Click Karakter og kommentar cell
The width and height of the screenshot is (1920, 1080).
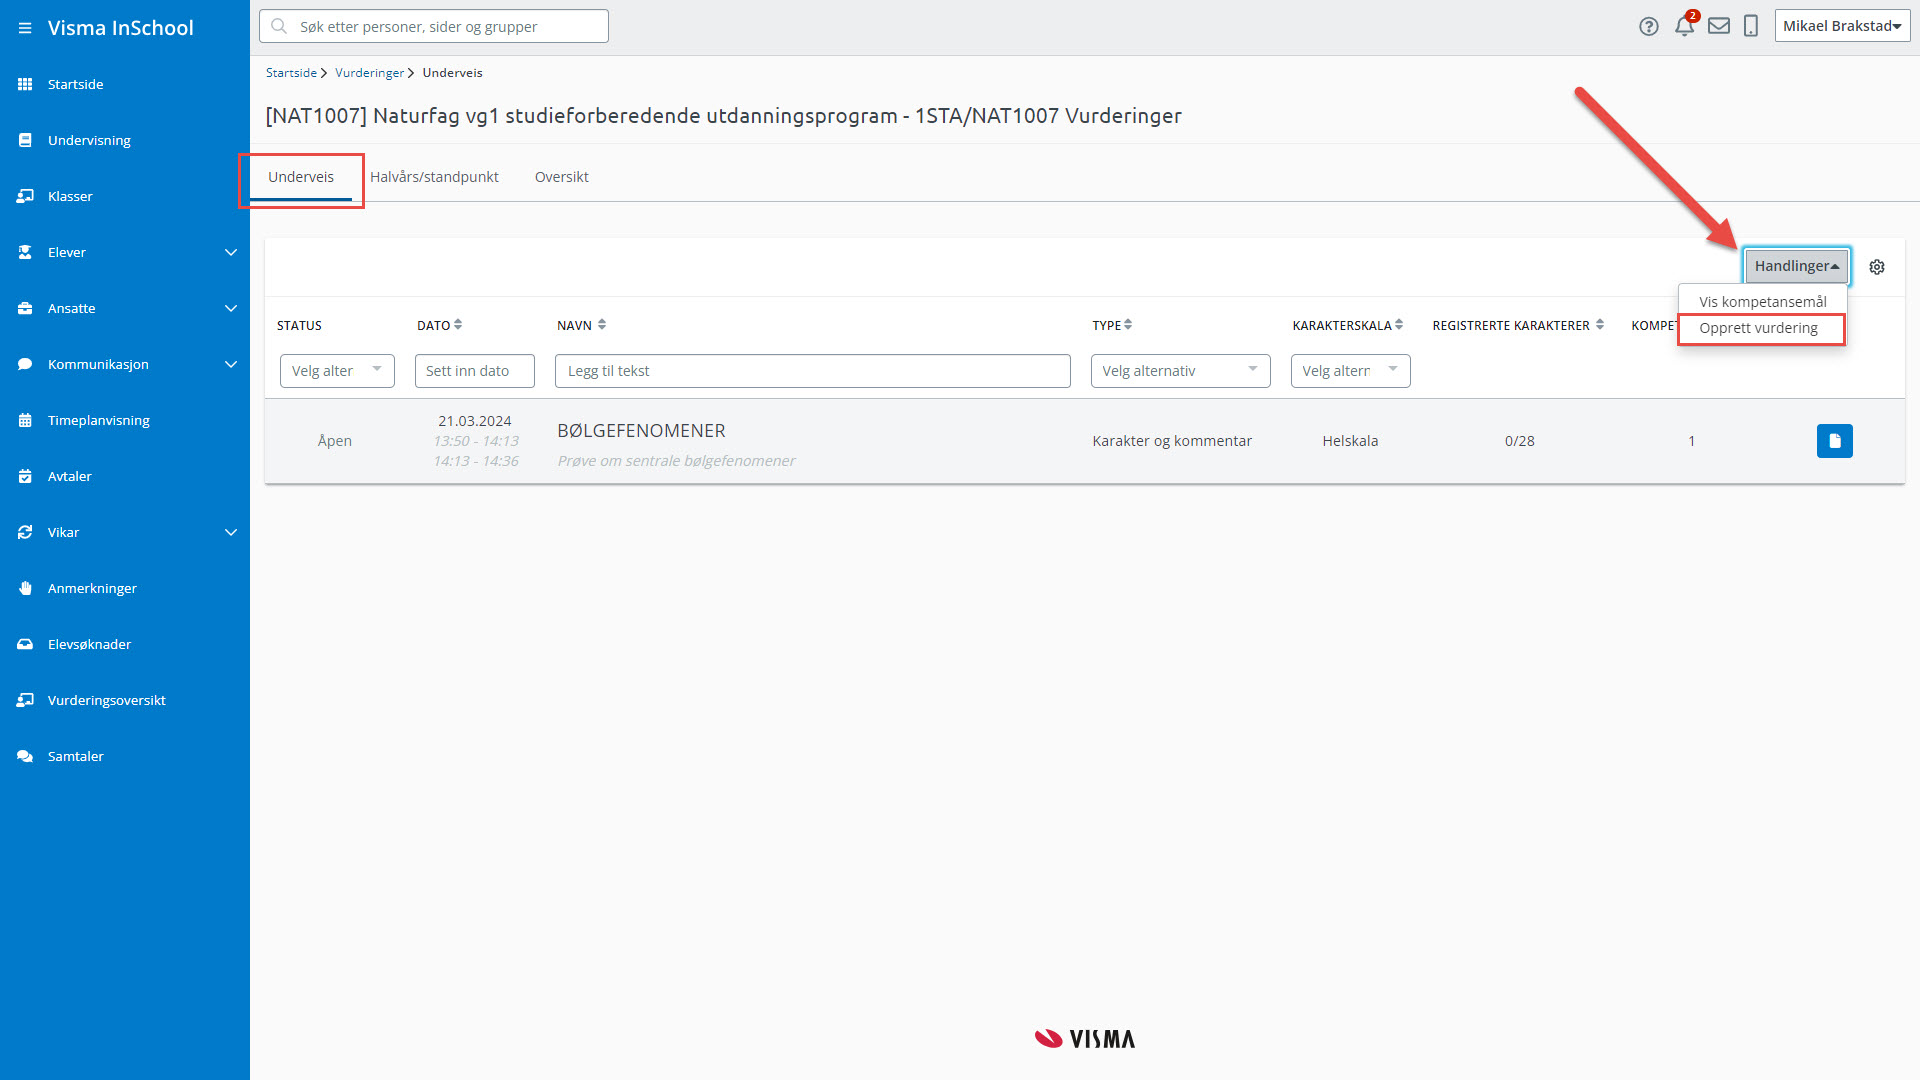1172,441
